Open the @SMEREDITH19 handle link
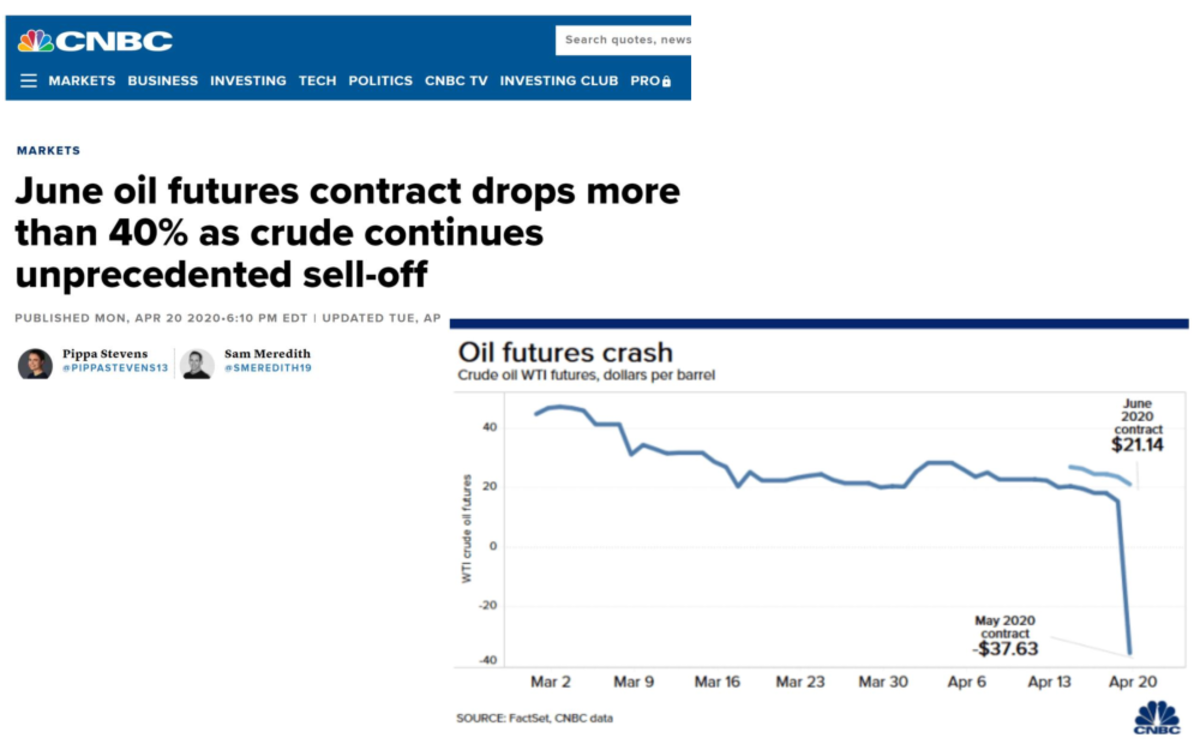The image size is (1200, 750). point(267,369)
